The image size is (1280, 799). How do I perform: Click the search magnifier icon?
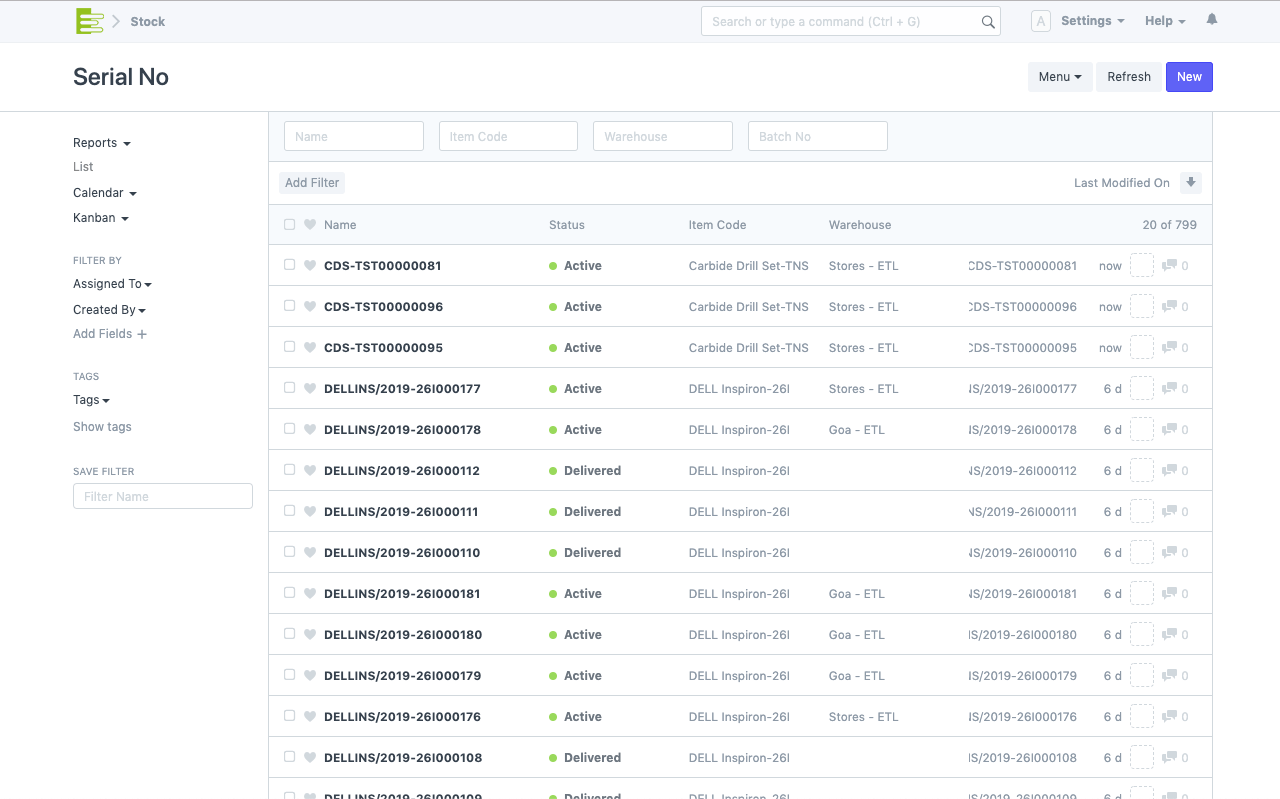987,22
